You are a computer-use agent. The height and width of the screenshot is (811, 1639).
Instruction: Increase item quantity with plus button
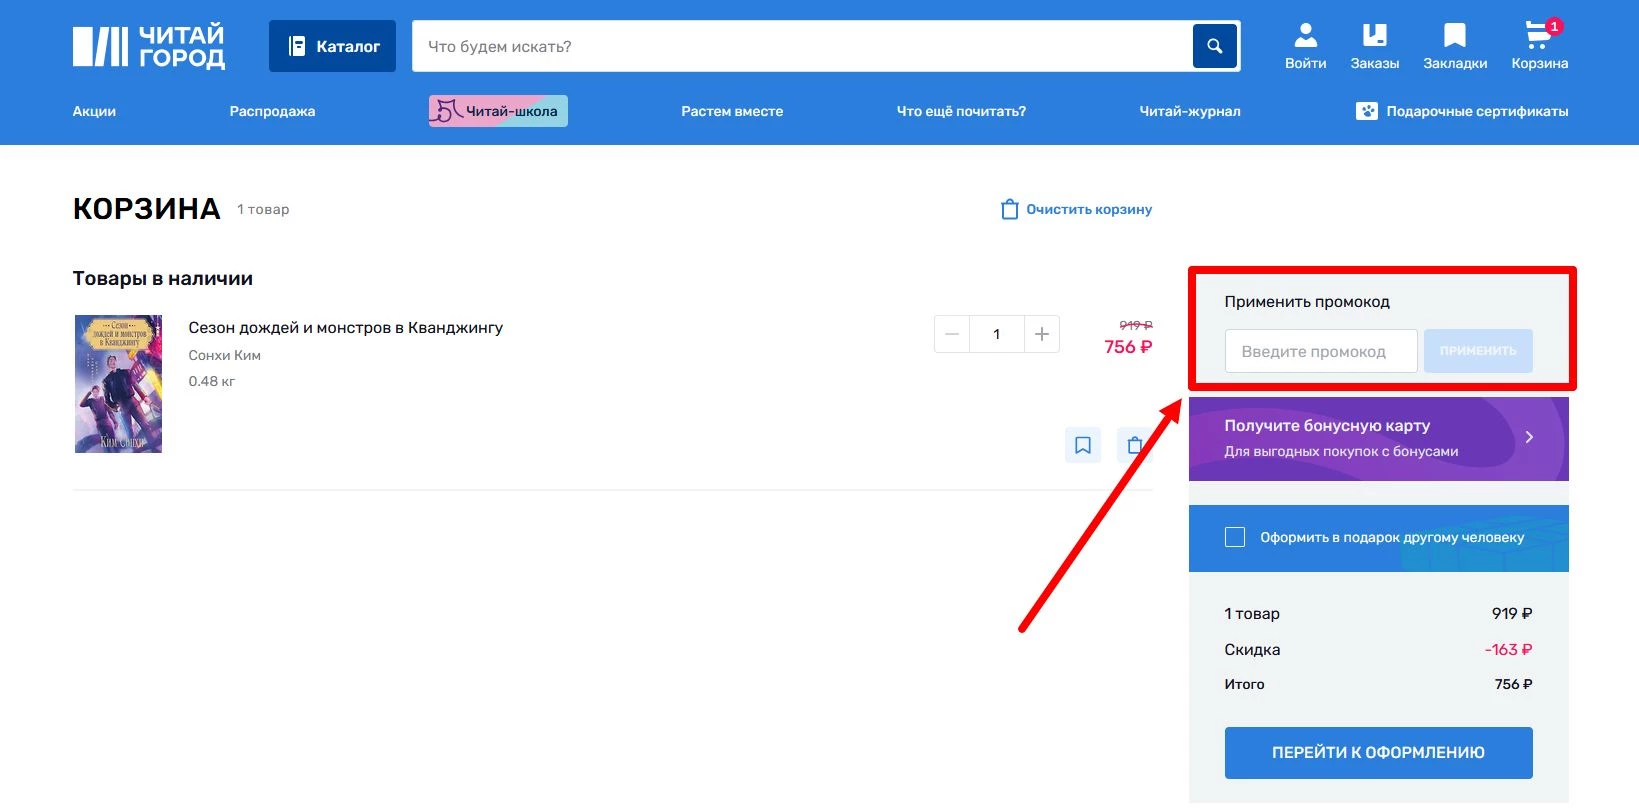(1041, 334)
